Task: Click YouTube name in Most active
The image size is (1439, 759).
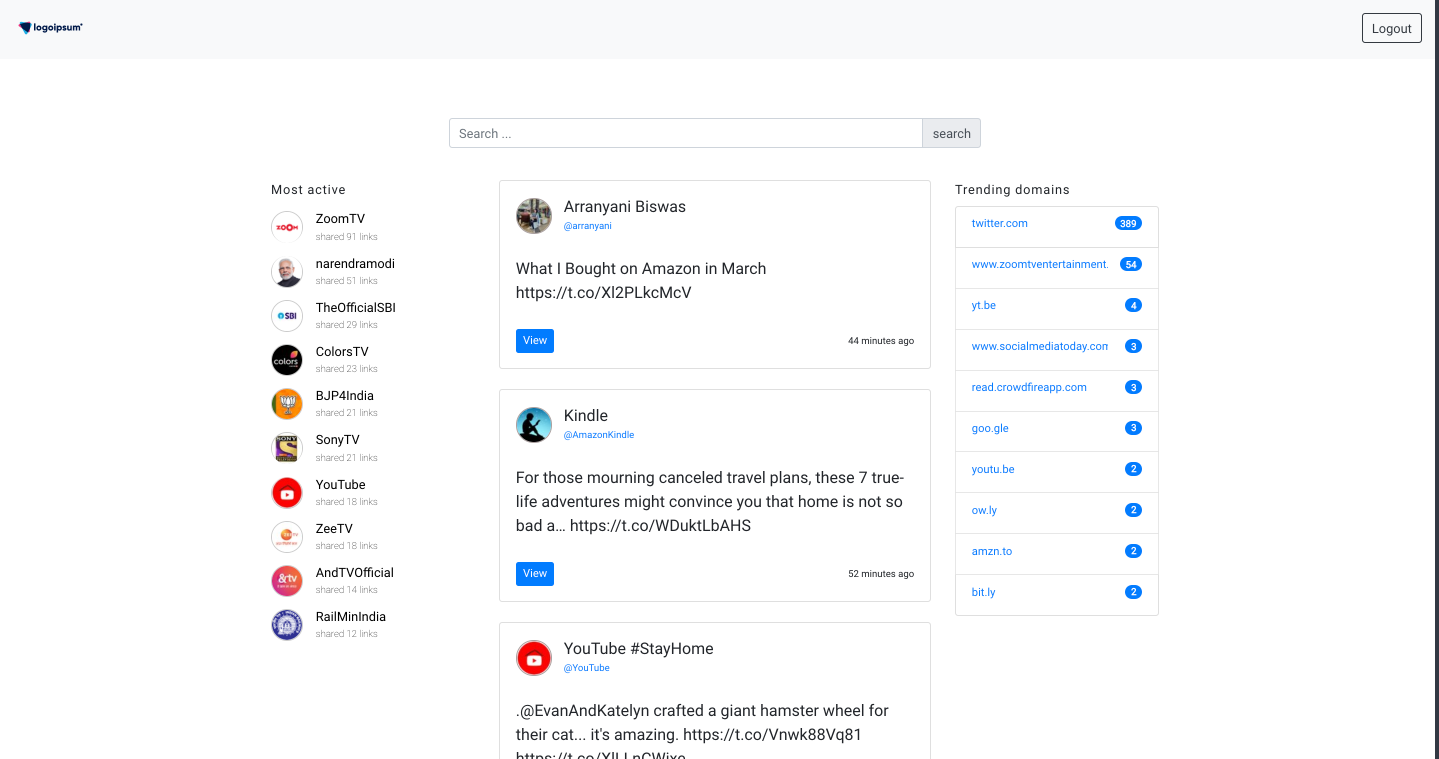Action: [x=341, y=485]
